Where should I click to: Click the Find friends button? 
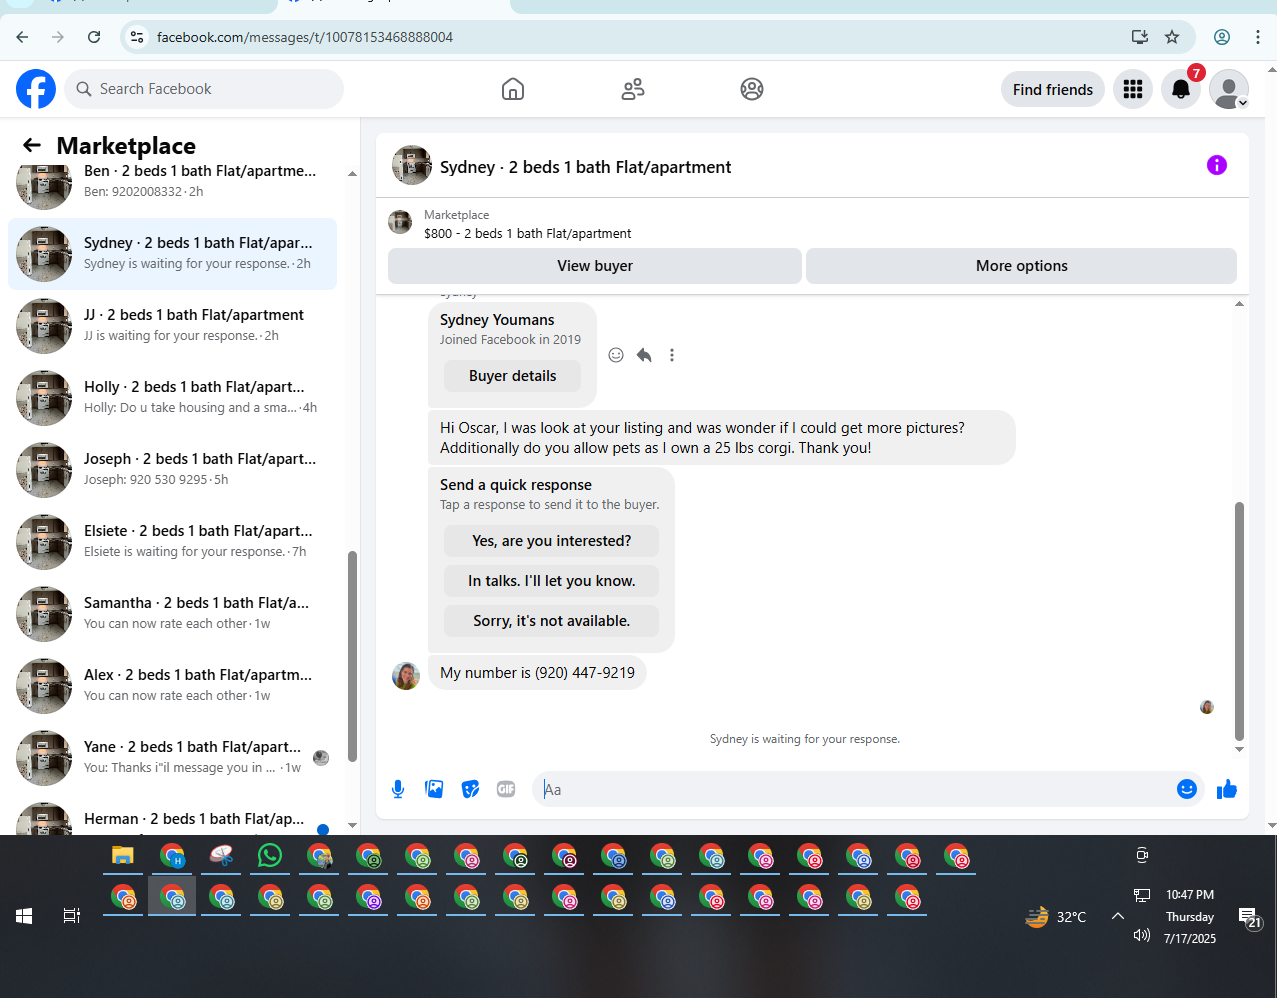[x=1053, y=89]
